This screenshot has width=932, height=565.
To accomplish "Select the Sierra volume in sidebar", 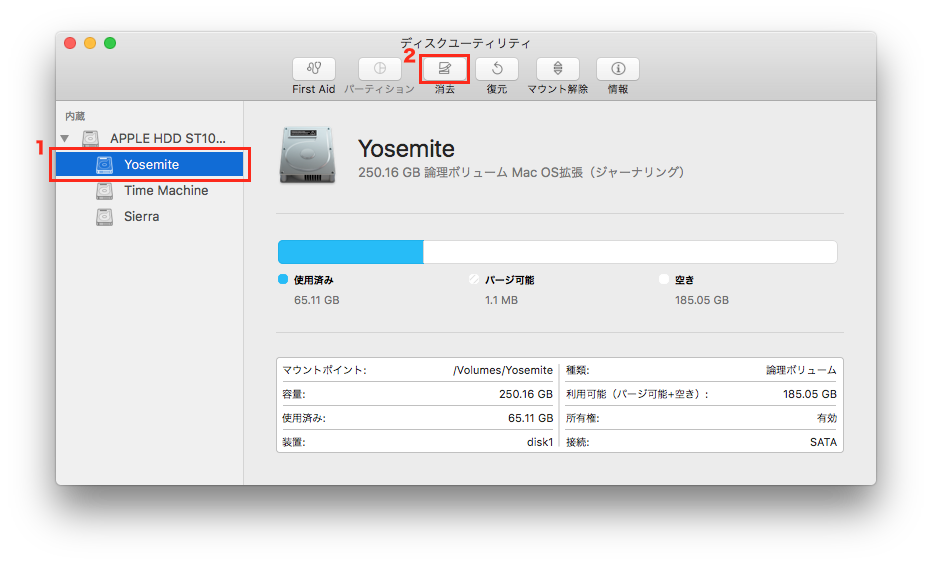I will pos(150,217).
